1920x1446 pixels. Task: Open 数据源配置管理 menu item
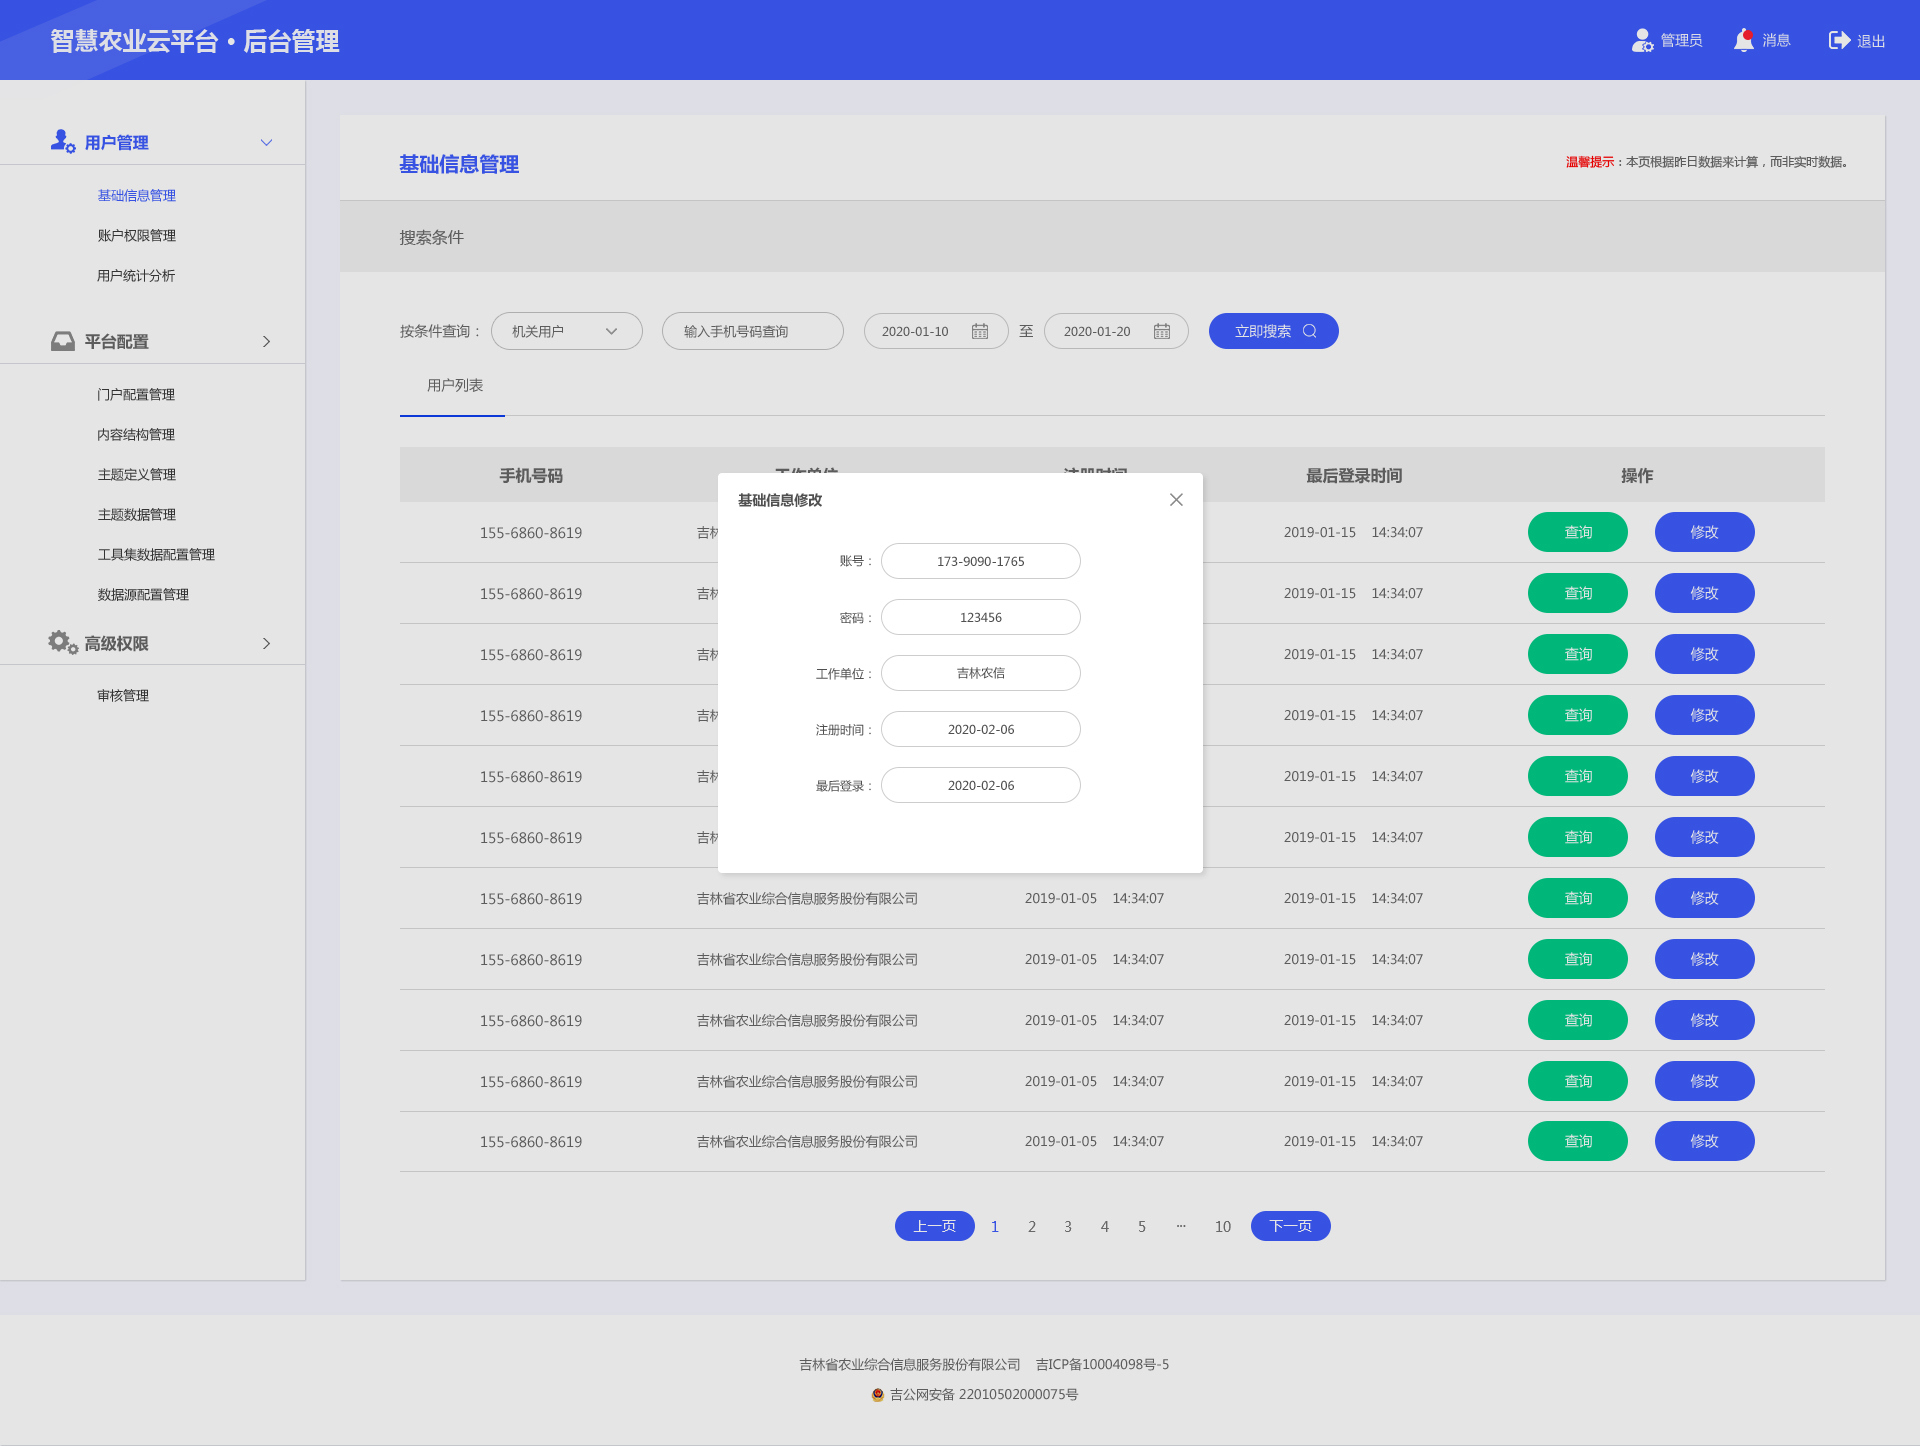click(x=143, y=594)
